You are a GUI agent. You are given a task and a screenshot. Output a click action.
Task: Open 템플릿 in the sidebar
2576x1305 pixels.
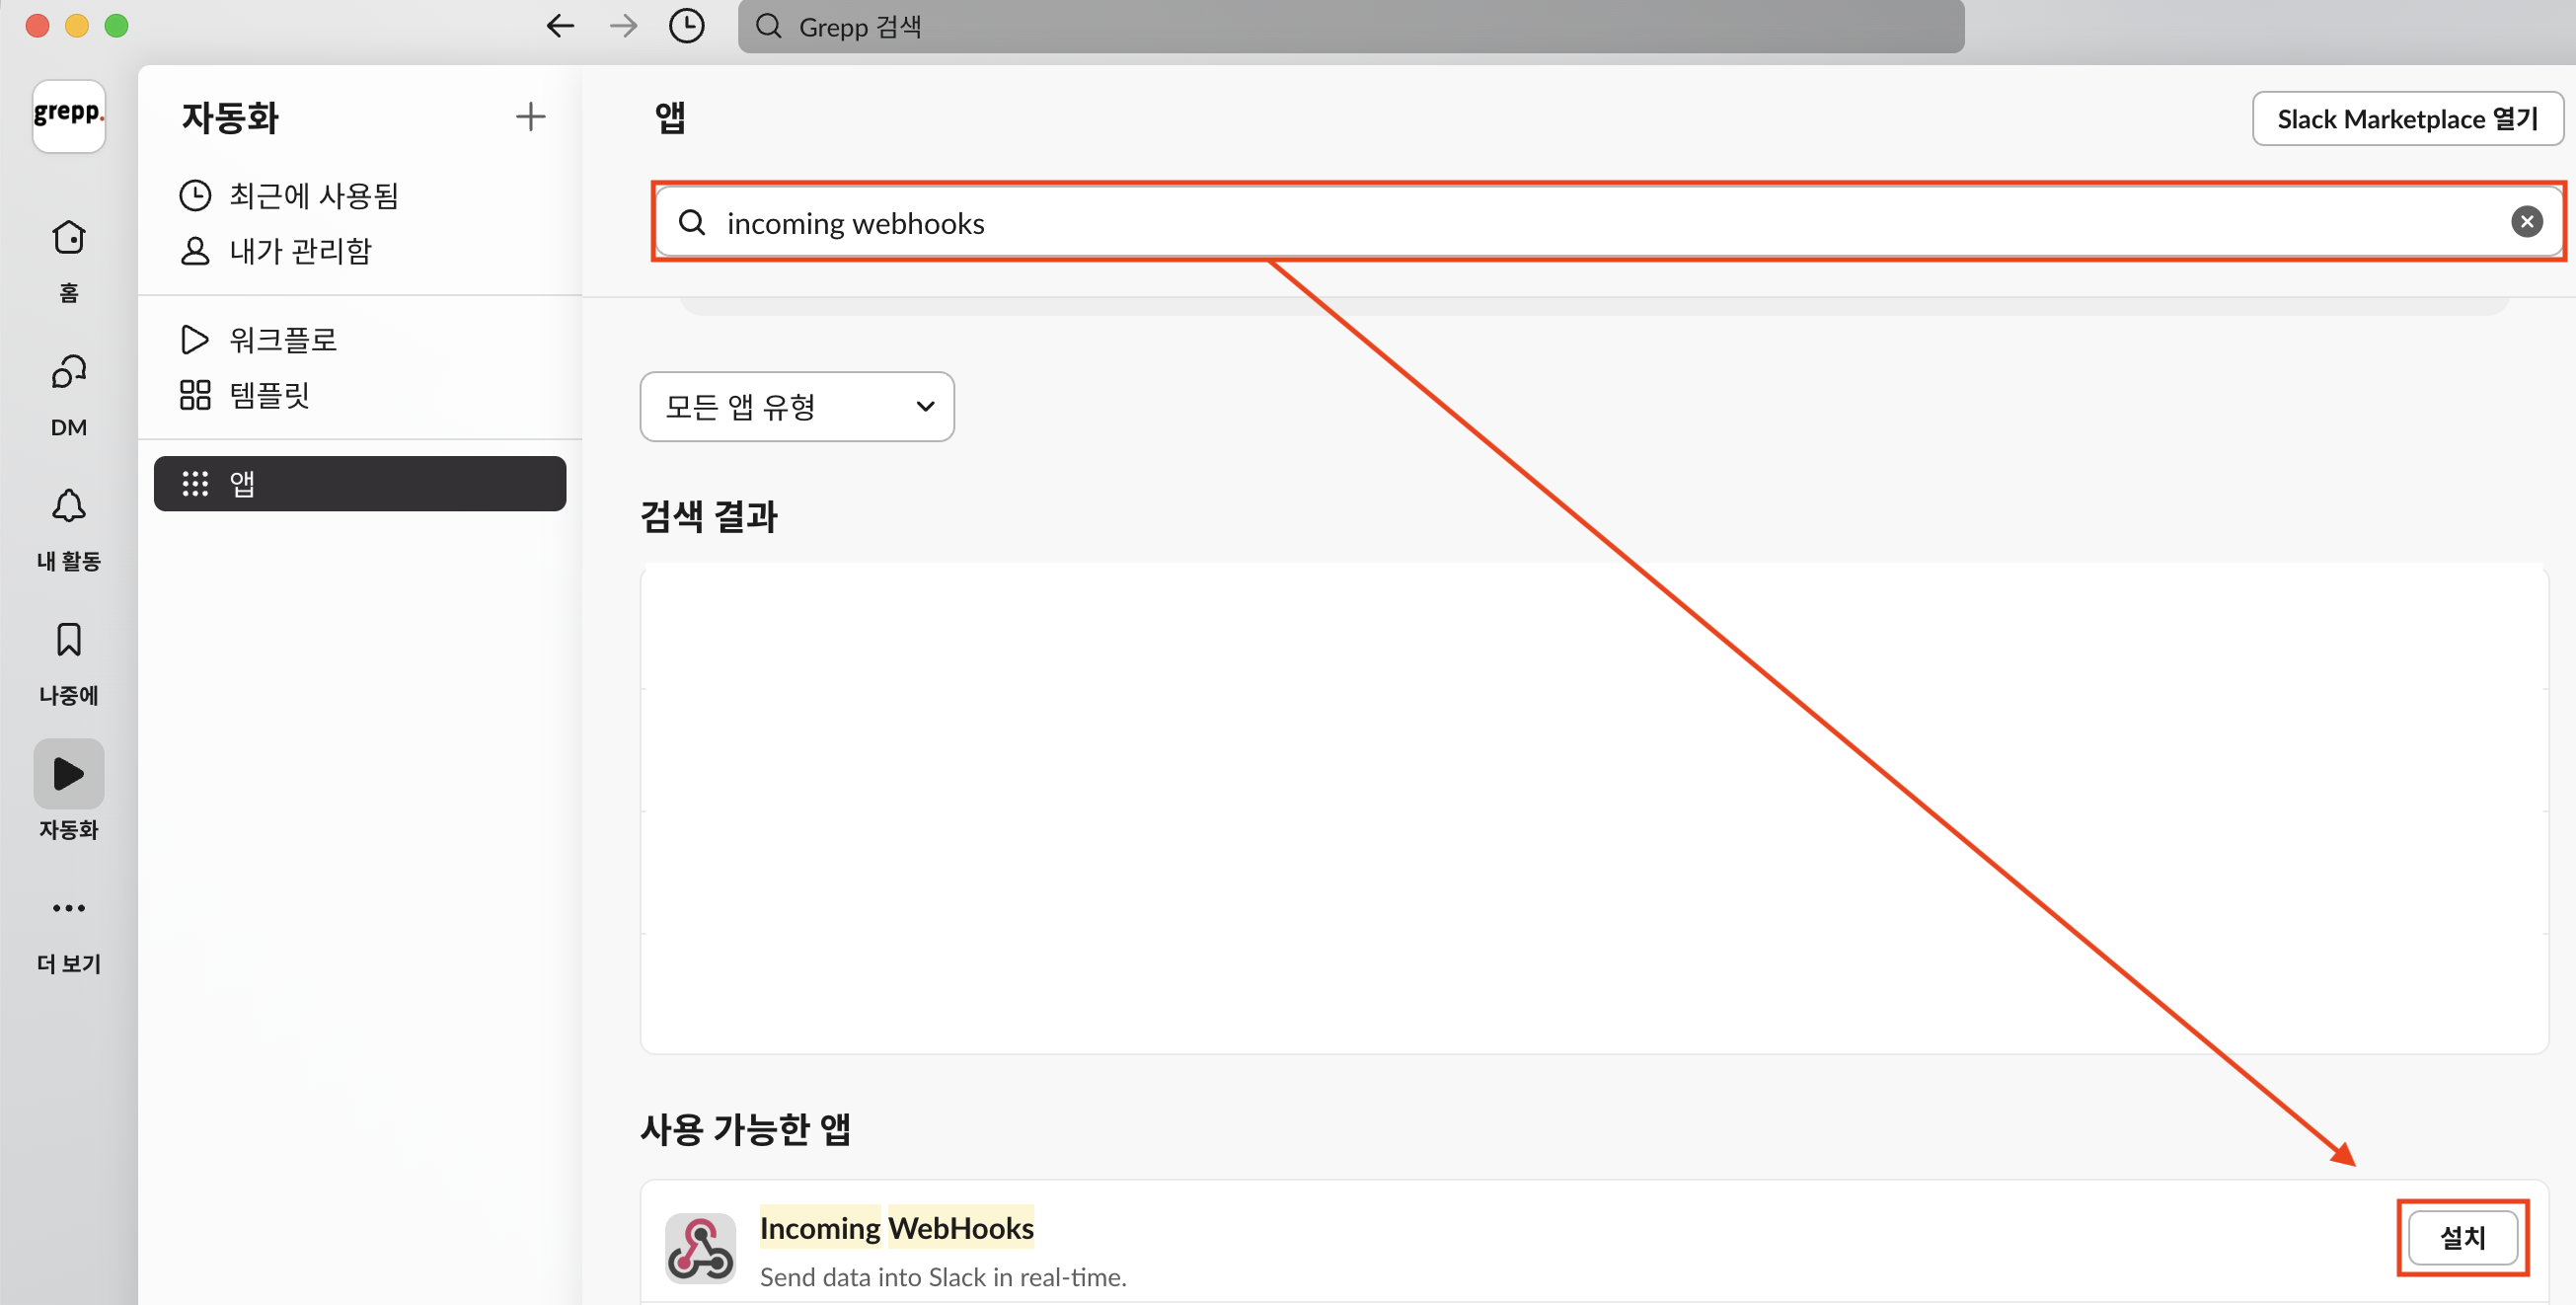point(269,395)
